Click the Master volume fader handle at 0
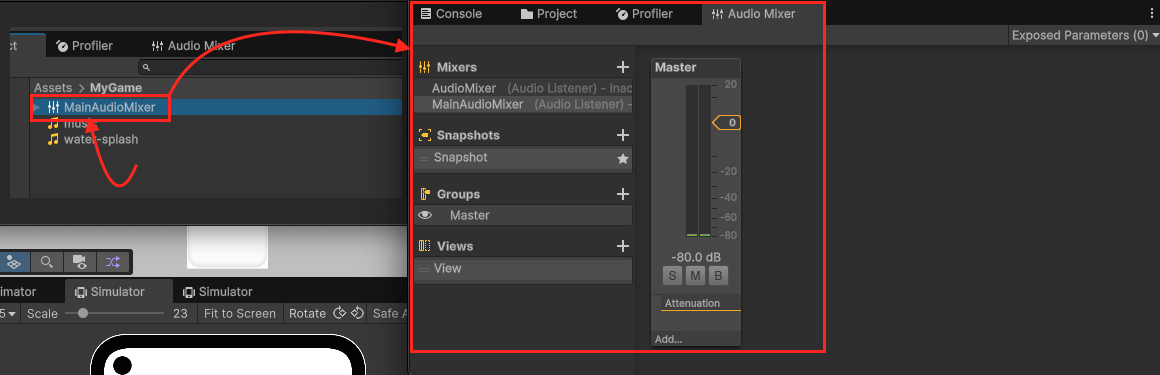This screenshot has width=1160, height=375. tap(727, 123)
